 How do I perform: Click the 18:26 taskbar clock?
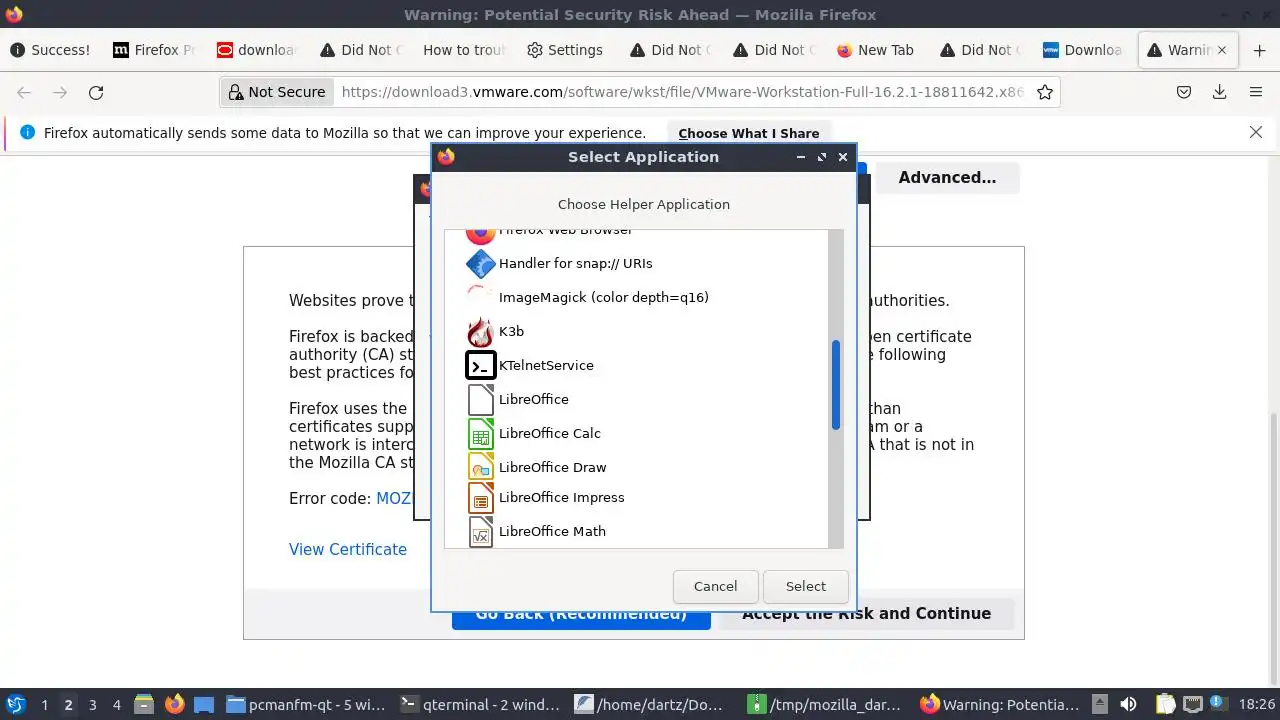pyautogui.click(x=1256, y=705)
